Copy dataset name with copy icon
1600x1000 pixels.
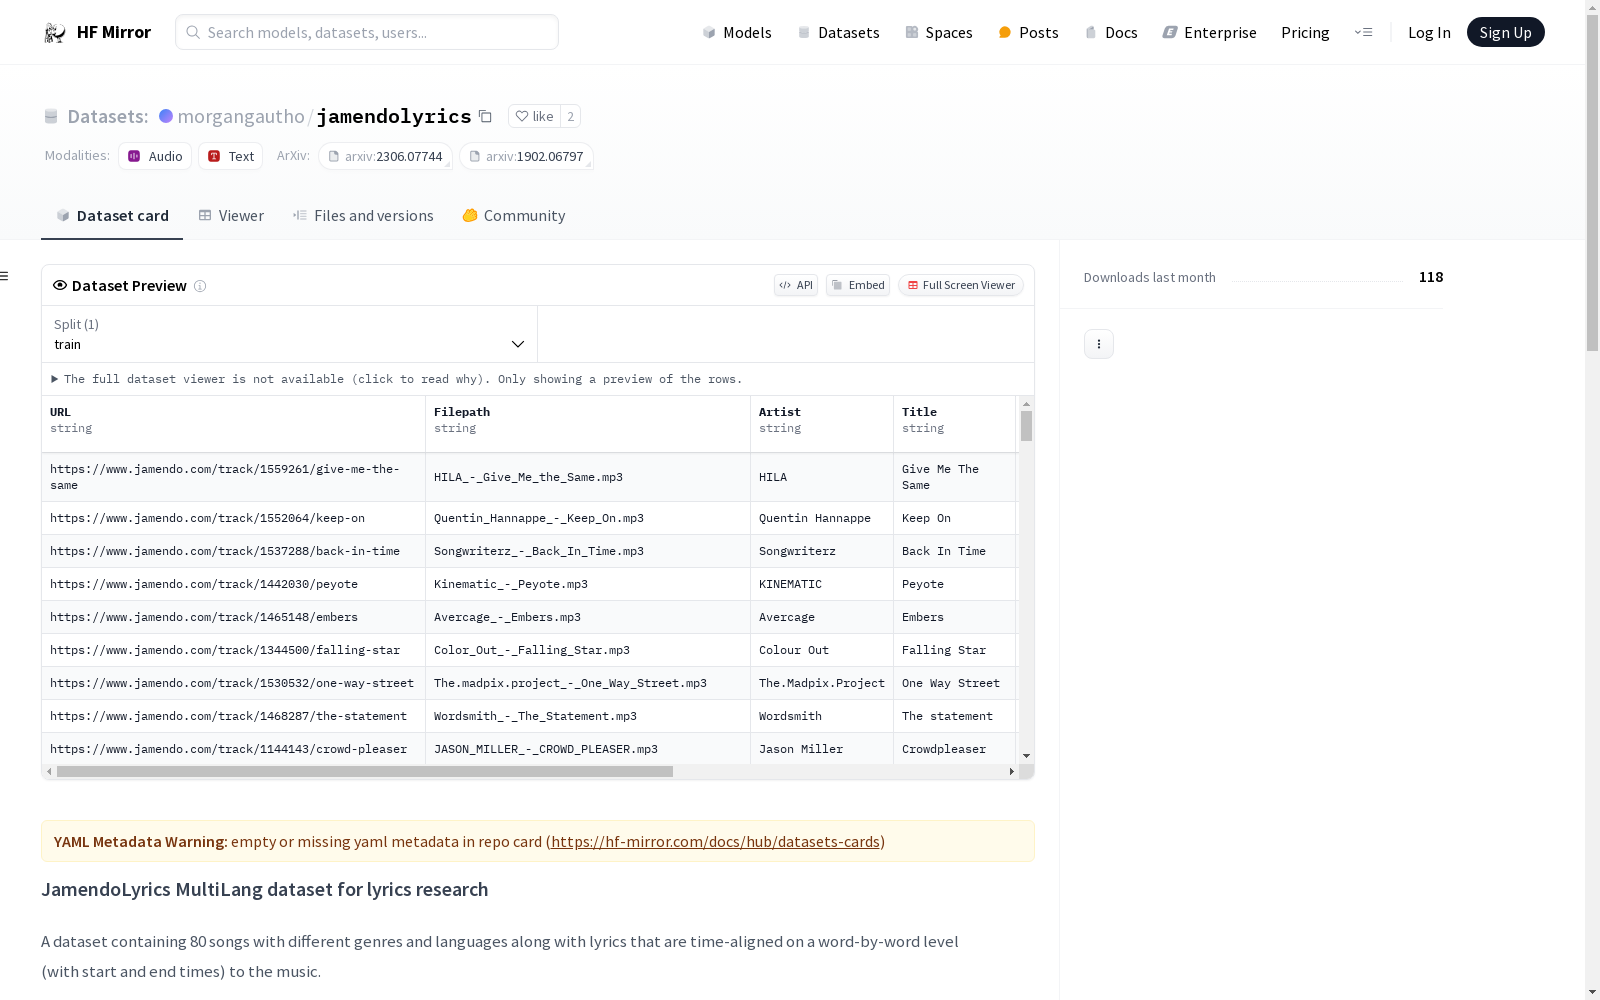(x=485, y=116)
